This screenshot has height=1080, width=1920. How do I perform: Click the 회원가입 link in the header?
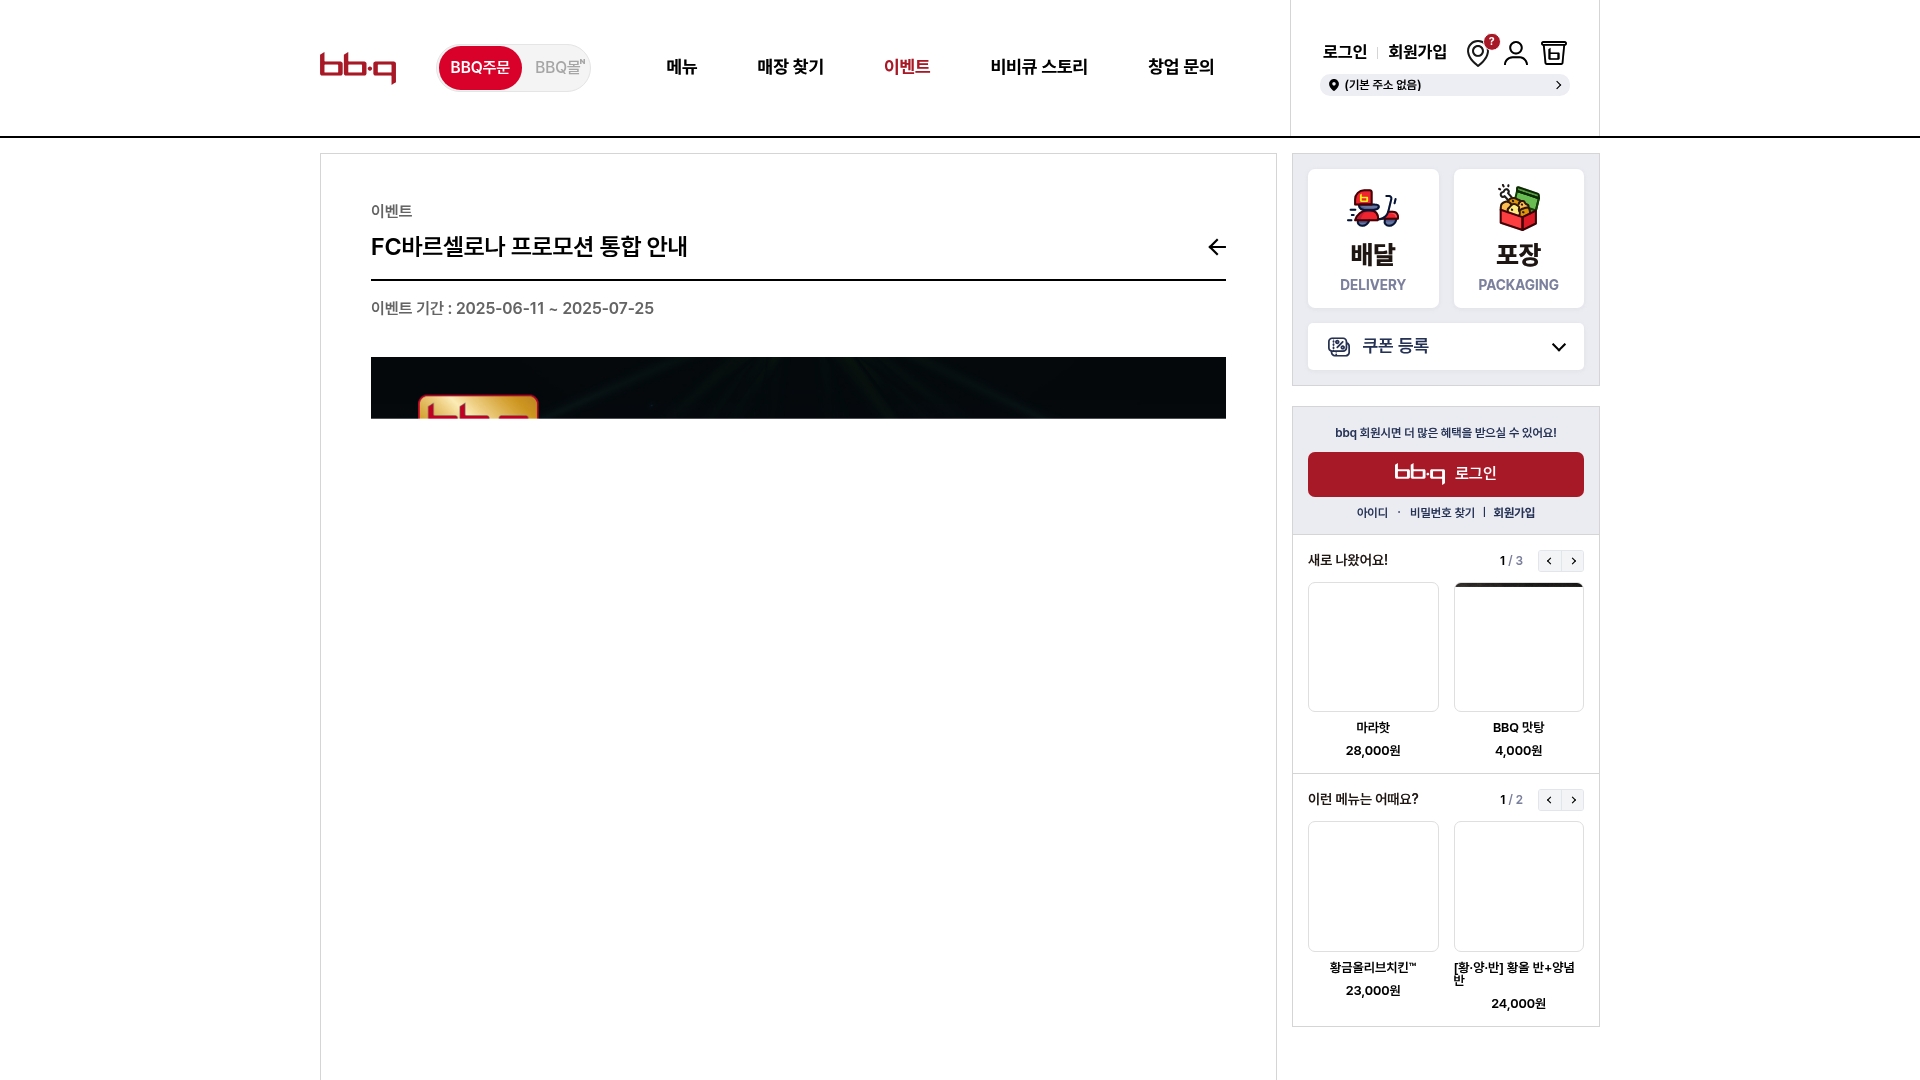(1417, 52)
